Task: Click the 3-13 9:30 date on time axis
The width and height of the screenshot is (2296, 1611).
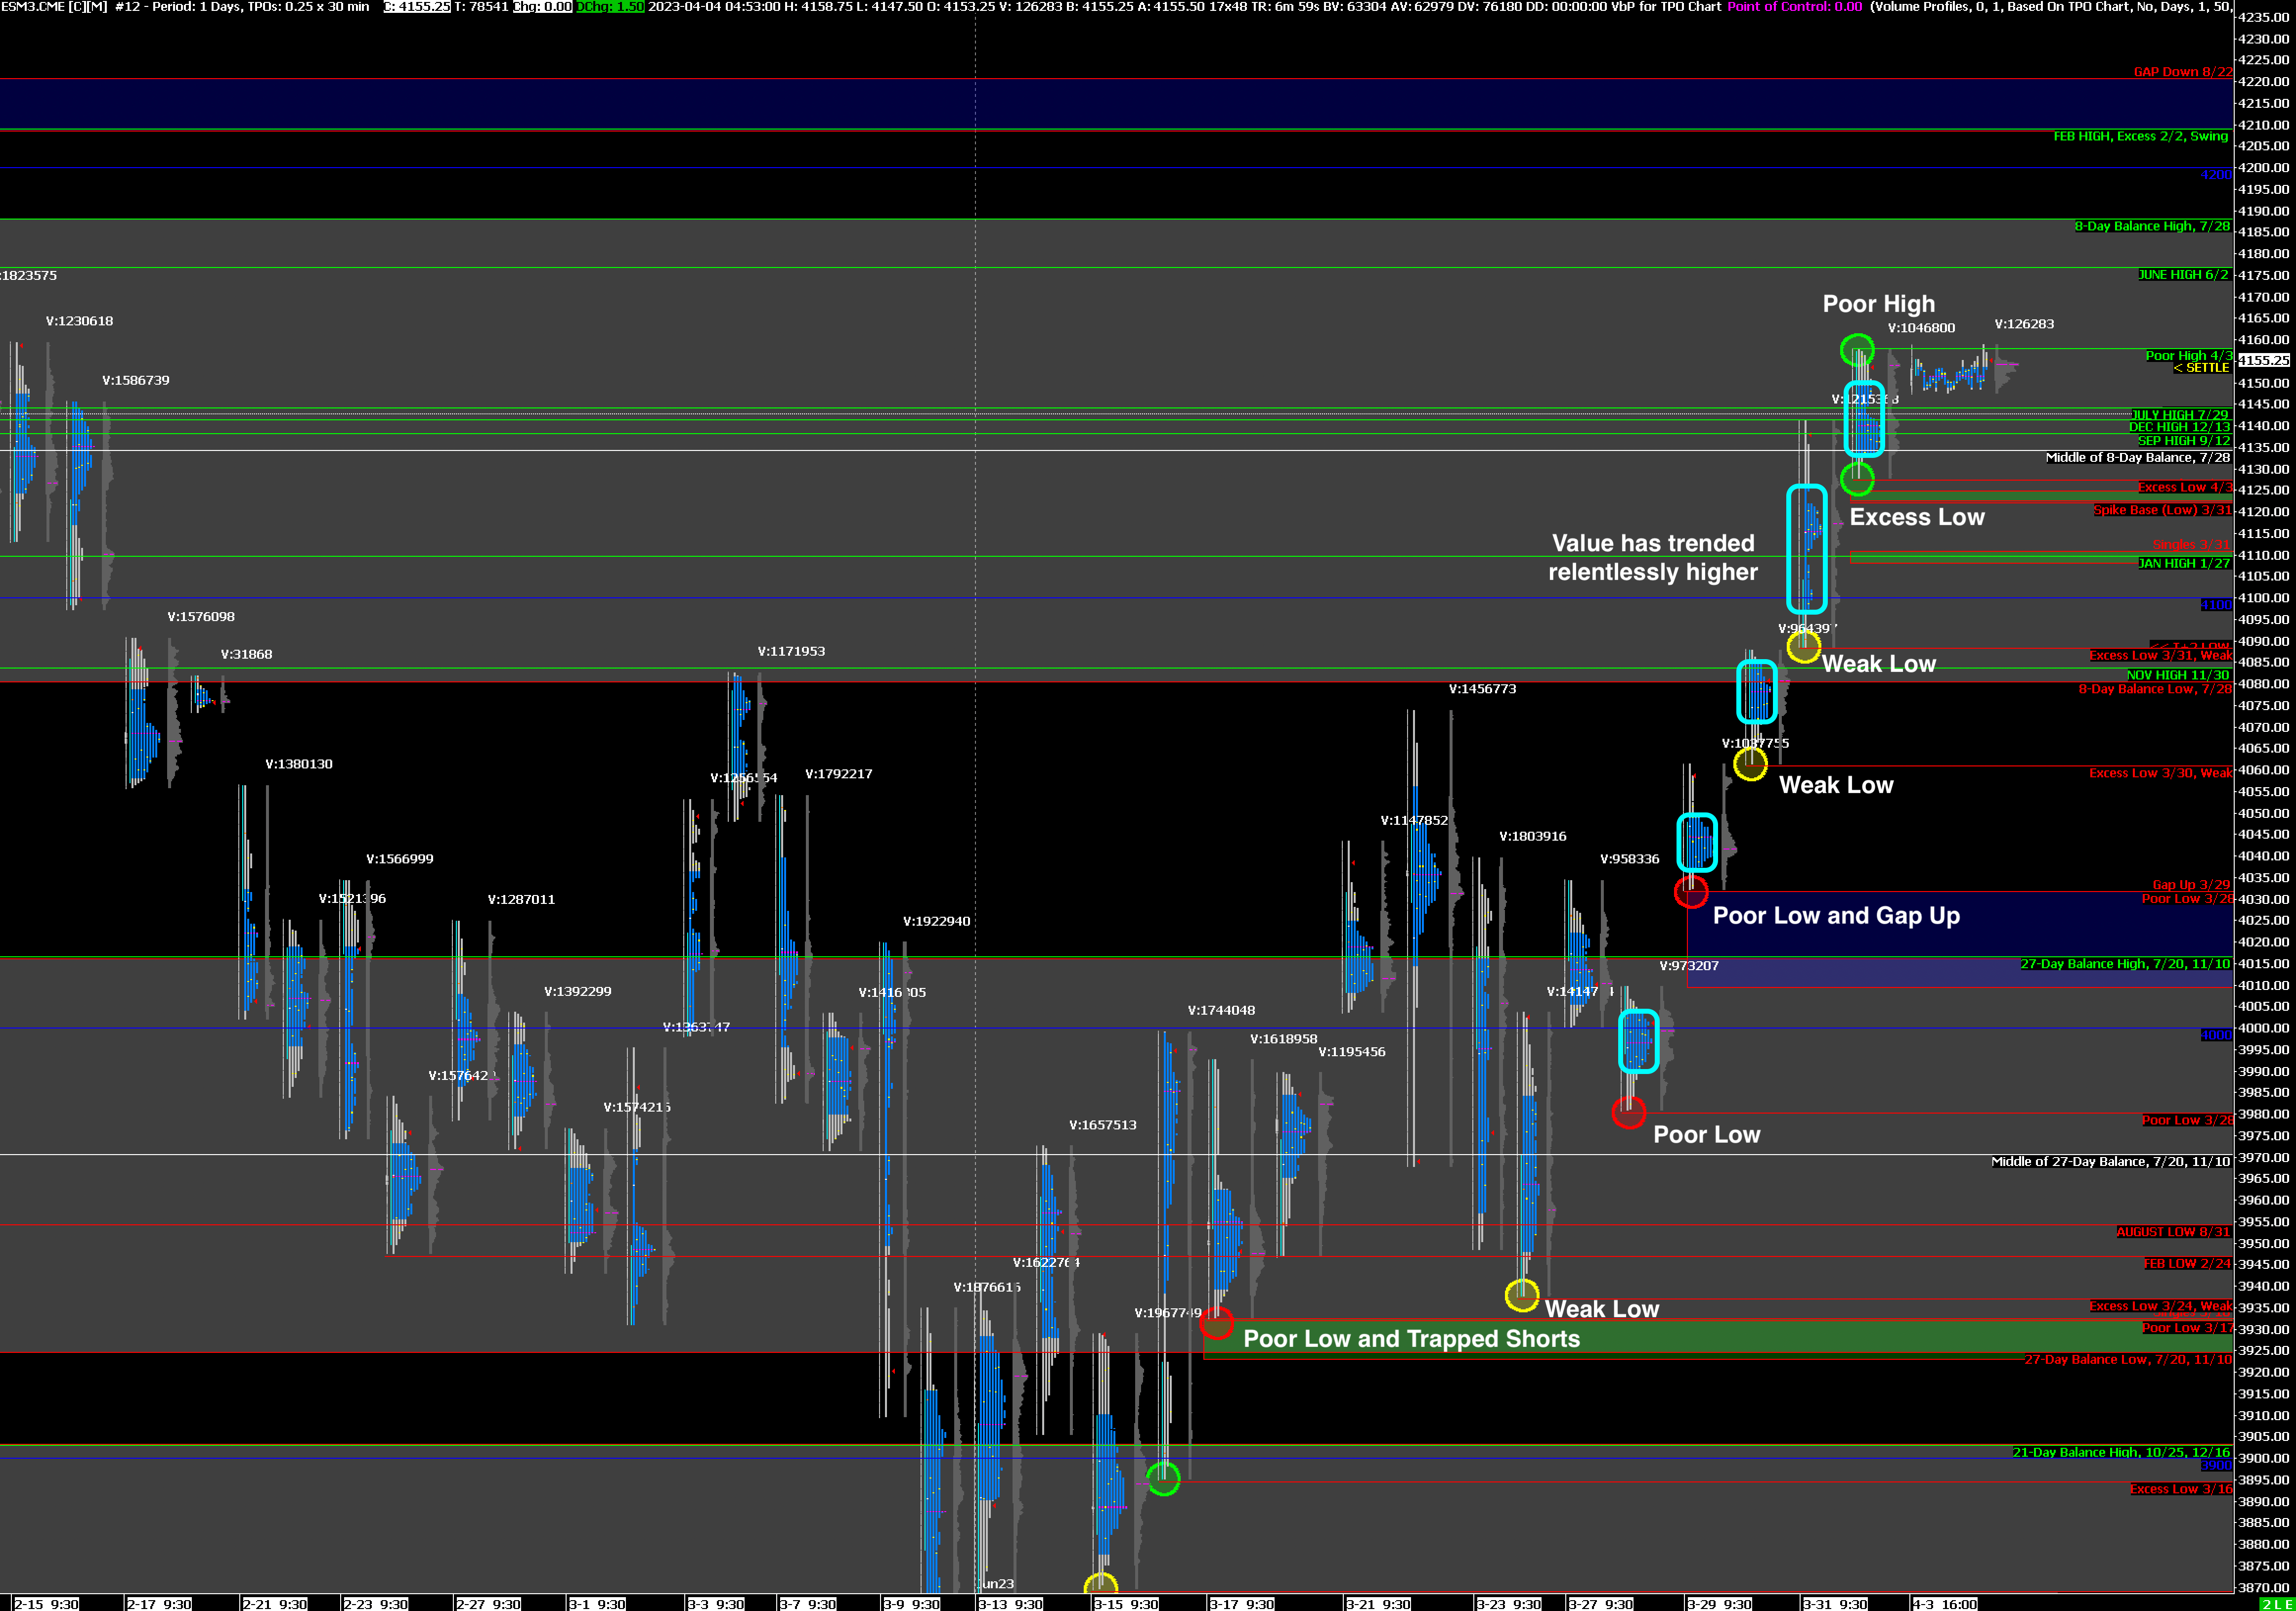Action: pos(1010,1604)
